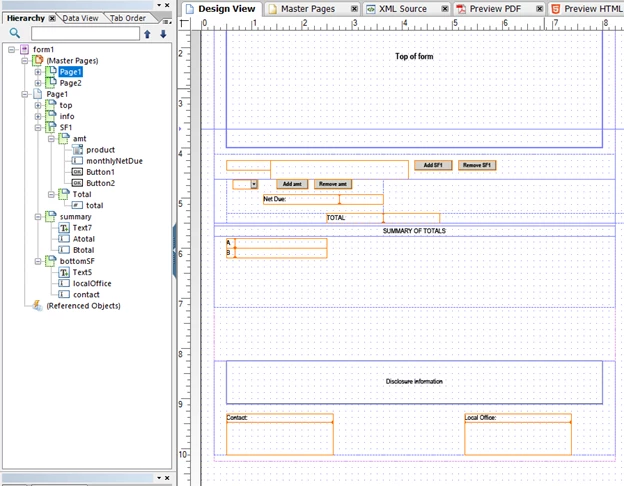
Task: Collapse the form1 root node
Action: pyautogui.click(x=12, y=49)
